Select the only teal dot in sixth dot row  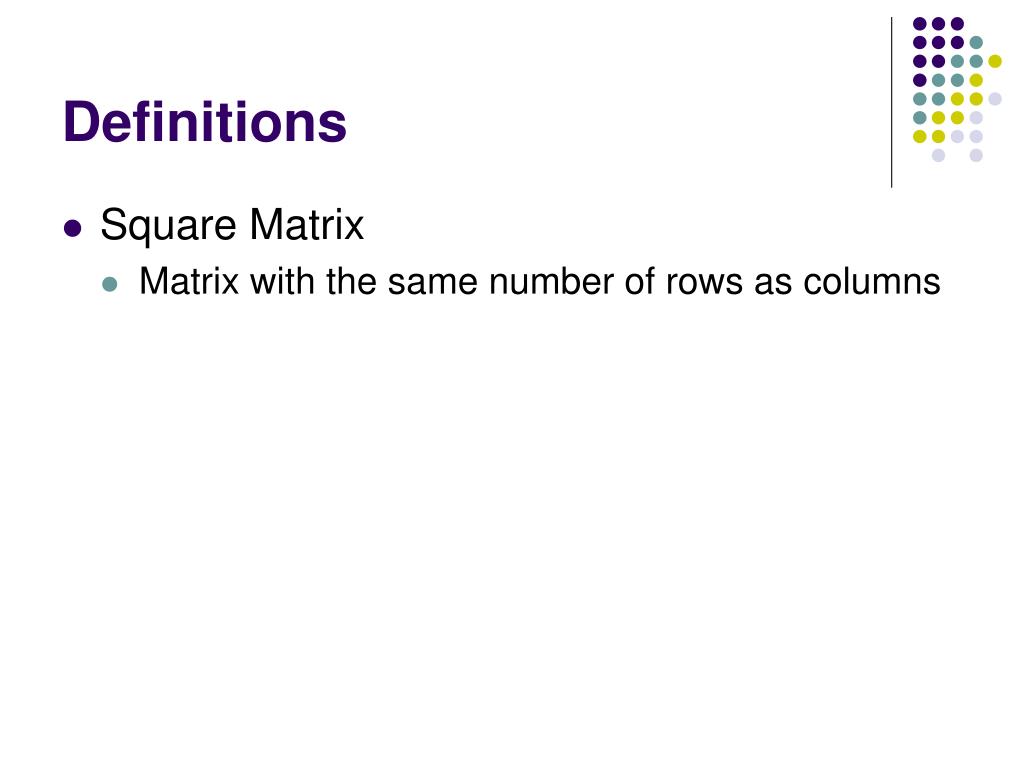920,118
